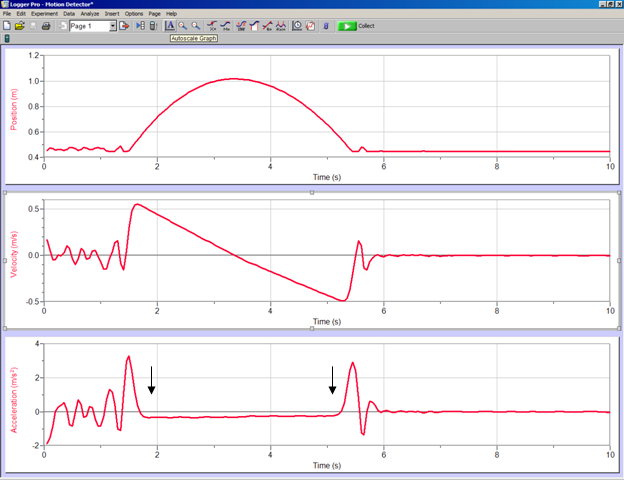Image resolution: width=624 pixels, height=480 pixels.
Task: Click the Print icon in toolbar
Action: click(46, 25)
